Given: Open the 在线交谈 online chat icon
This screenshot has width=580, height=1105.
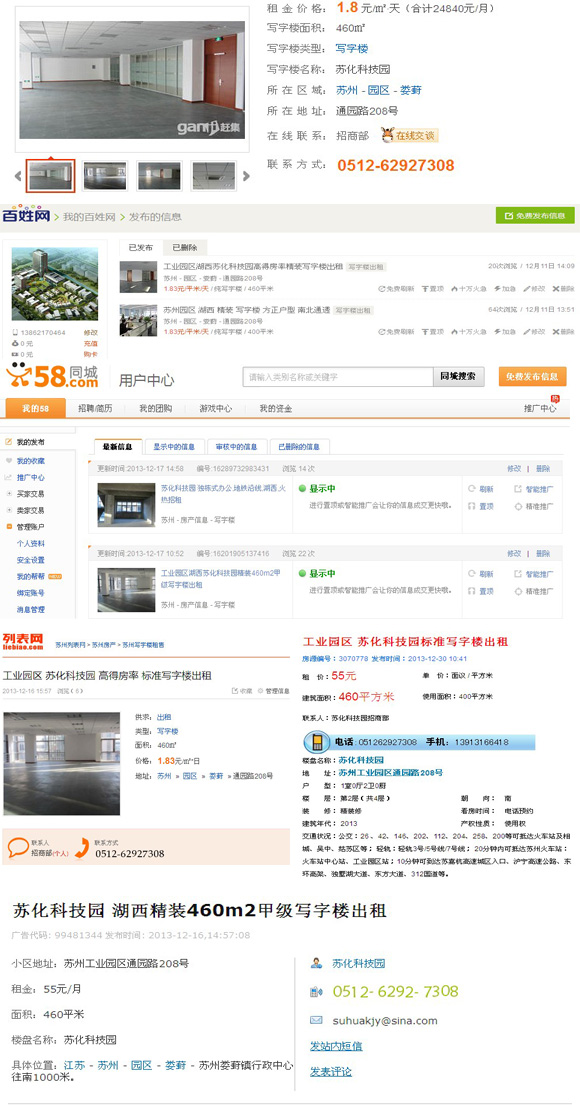Looking at the screenshot, I should [x=409, y=135].
